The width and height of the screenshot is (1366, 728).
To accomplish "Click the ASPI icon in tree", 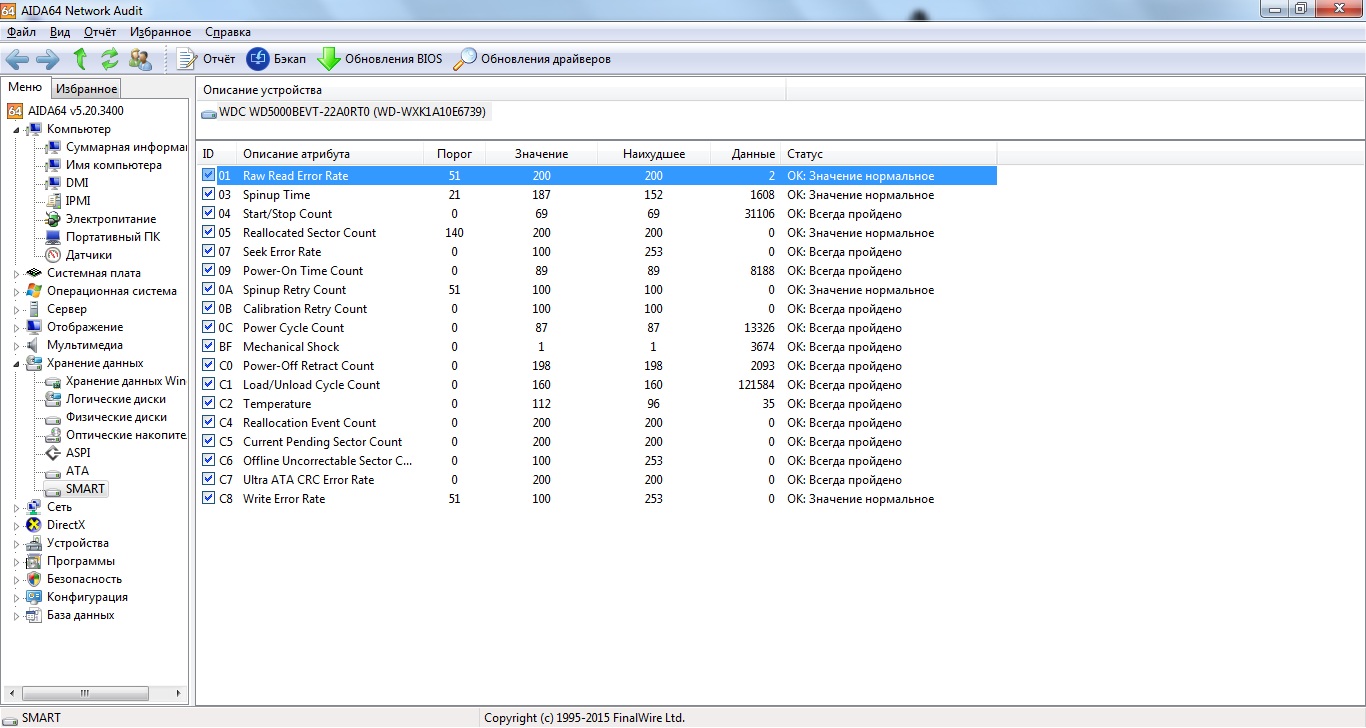I will coord(54,453).
